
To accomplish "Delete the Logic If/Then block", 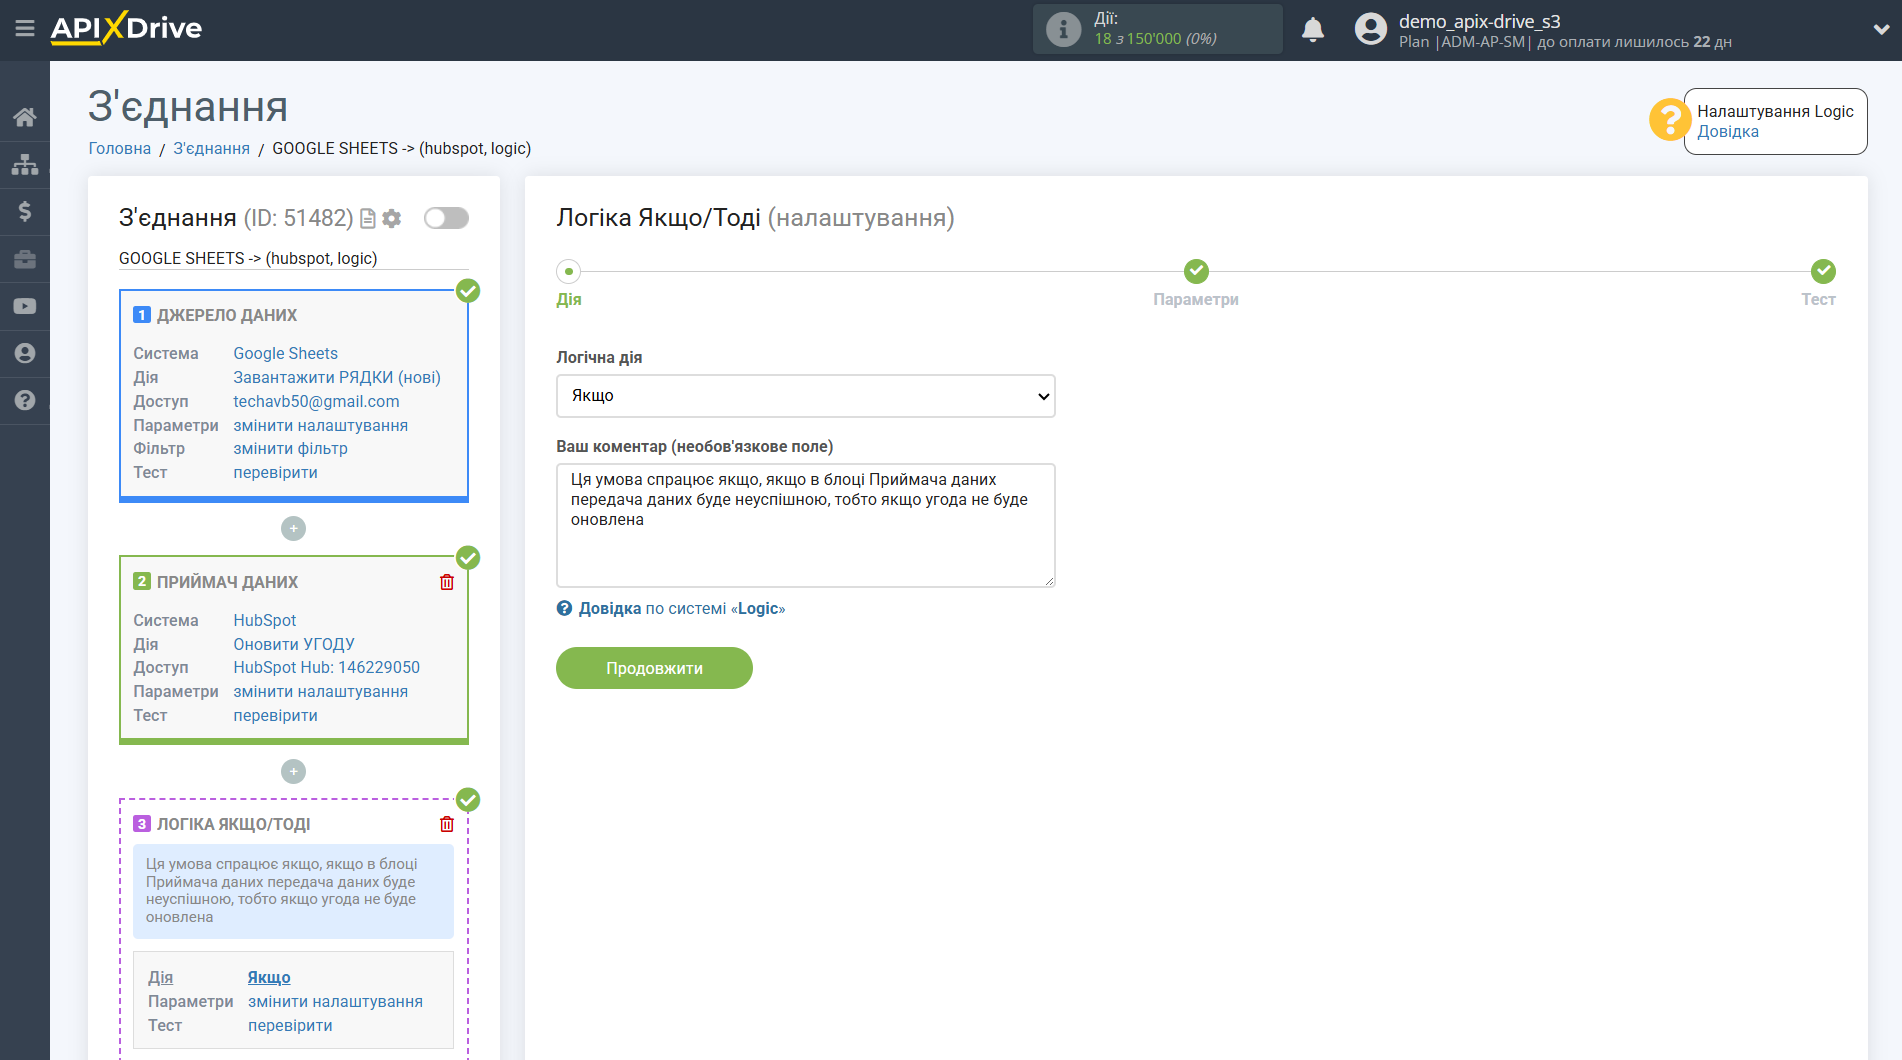I will pyautogui.click(x=447, y=824).
